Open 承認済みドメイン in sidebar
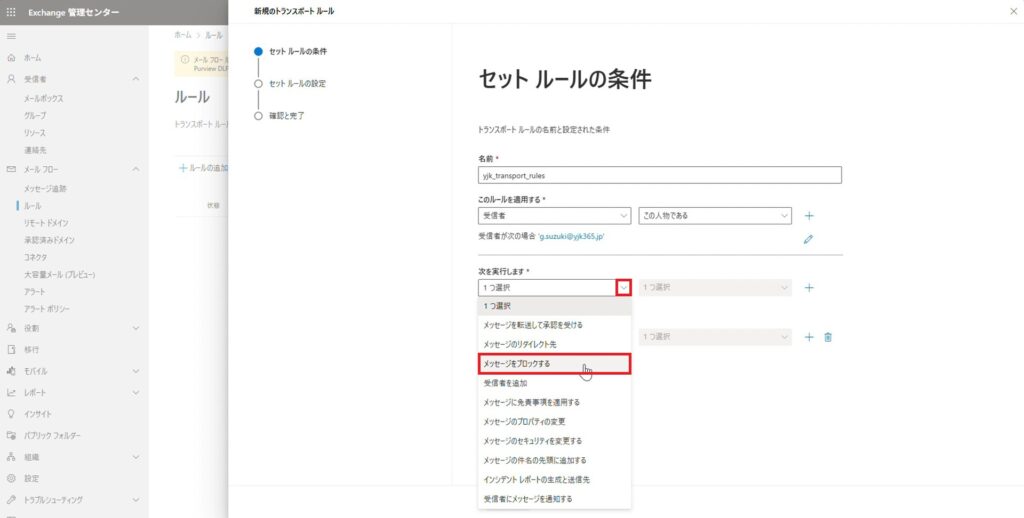Viewport: 1024px width, 518px height. pyautogui.click(x=49, y=240)
